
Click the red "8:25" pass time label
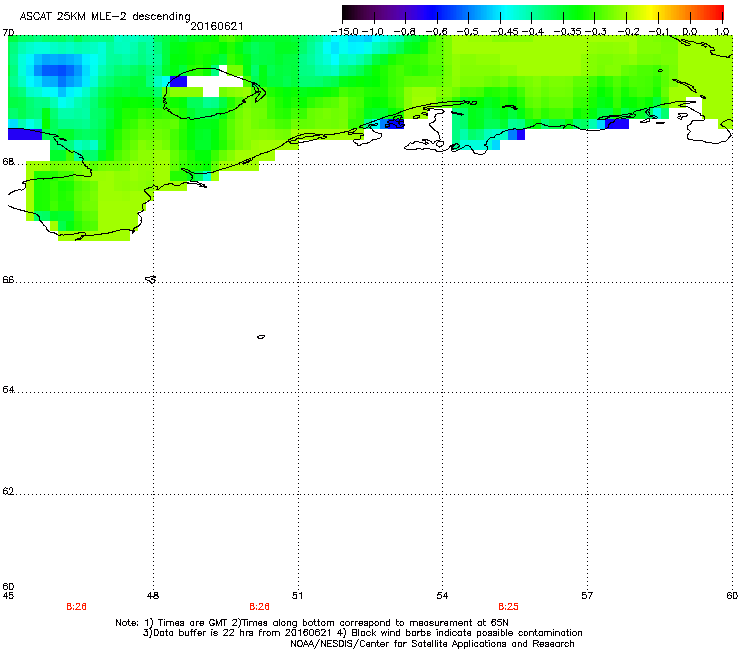tap(508, 607)
